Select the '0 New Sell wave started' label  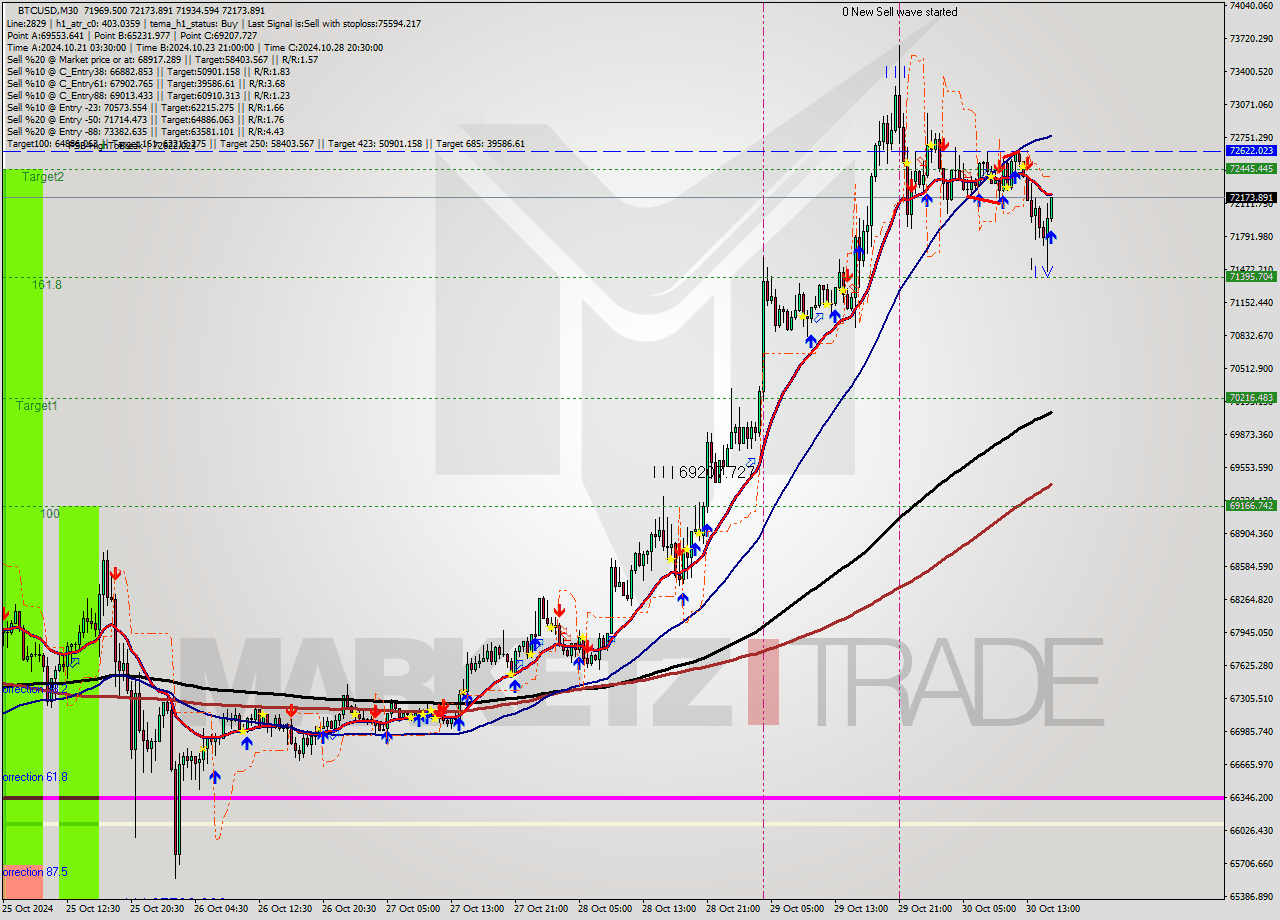pyautogui.click(x=899, y=12)
